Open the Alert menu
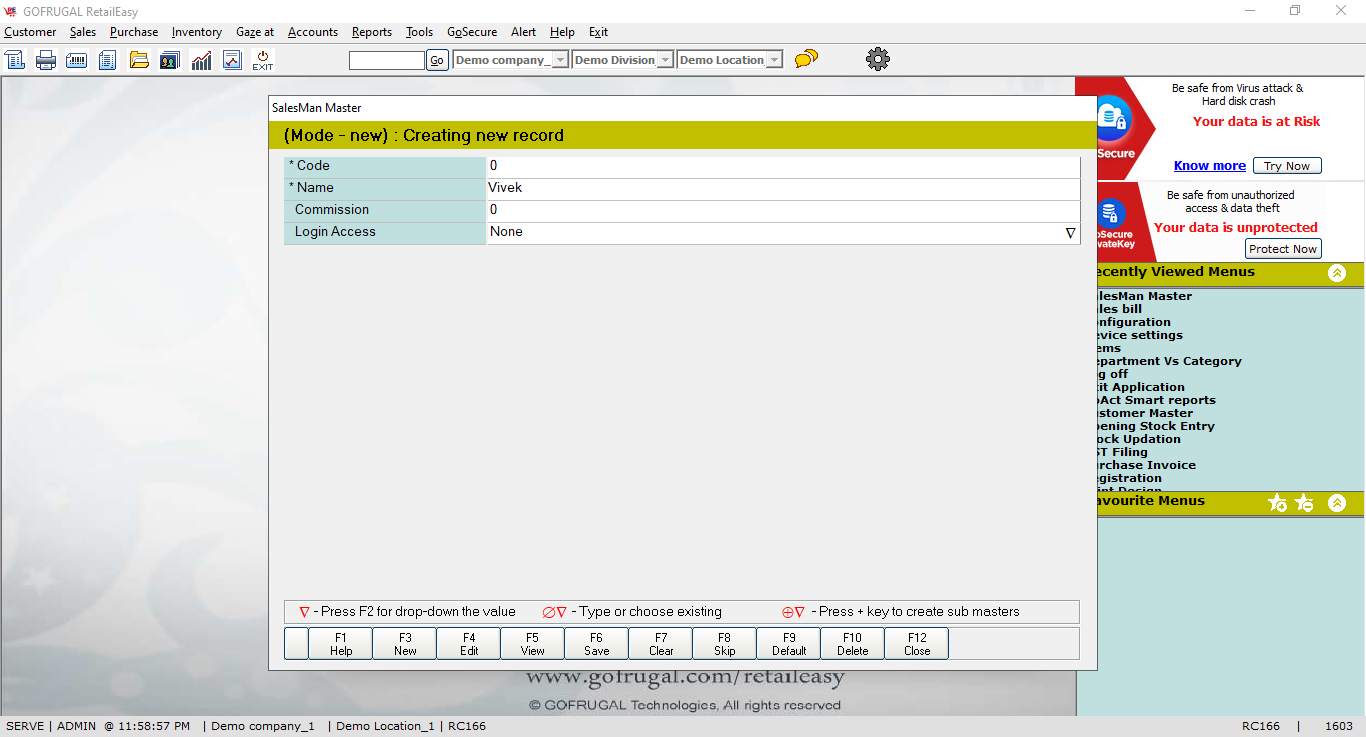 pos(524,32)
